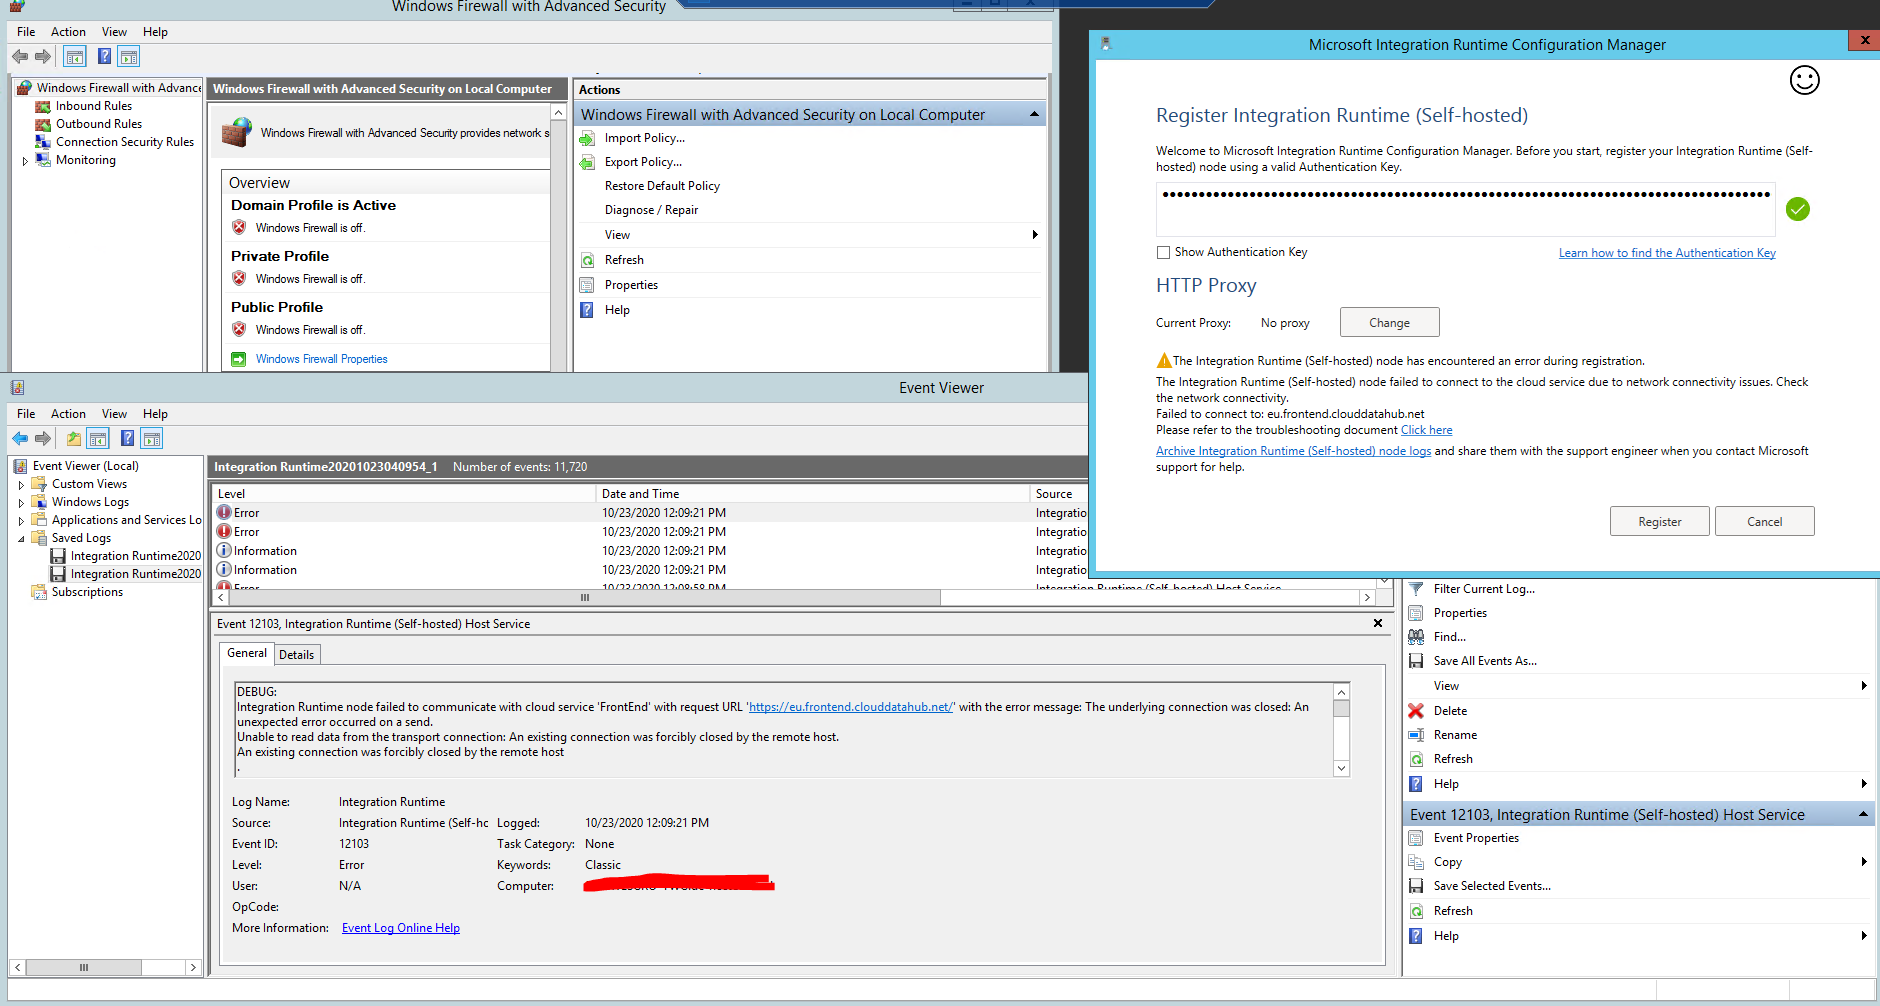Open the View submenu arrow in Actions pane
The image size is (1880, 1006).
point(1864,686)
